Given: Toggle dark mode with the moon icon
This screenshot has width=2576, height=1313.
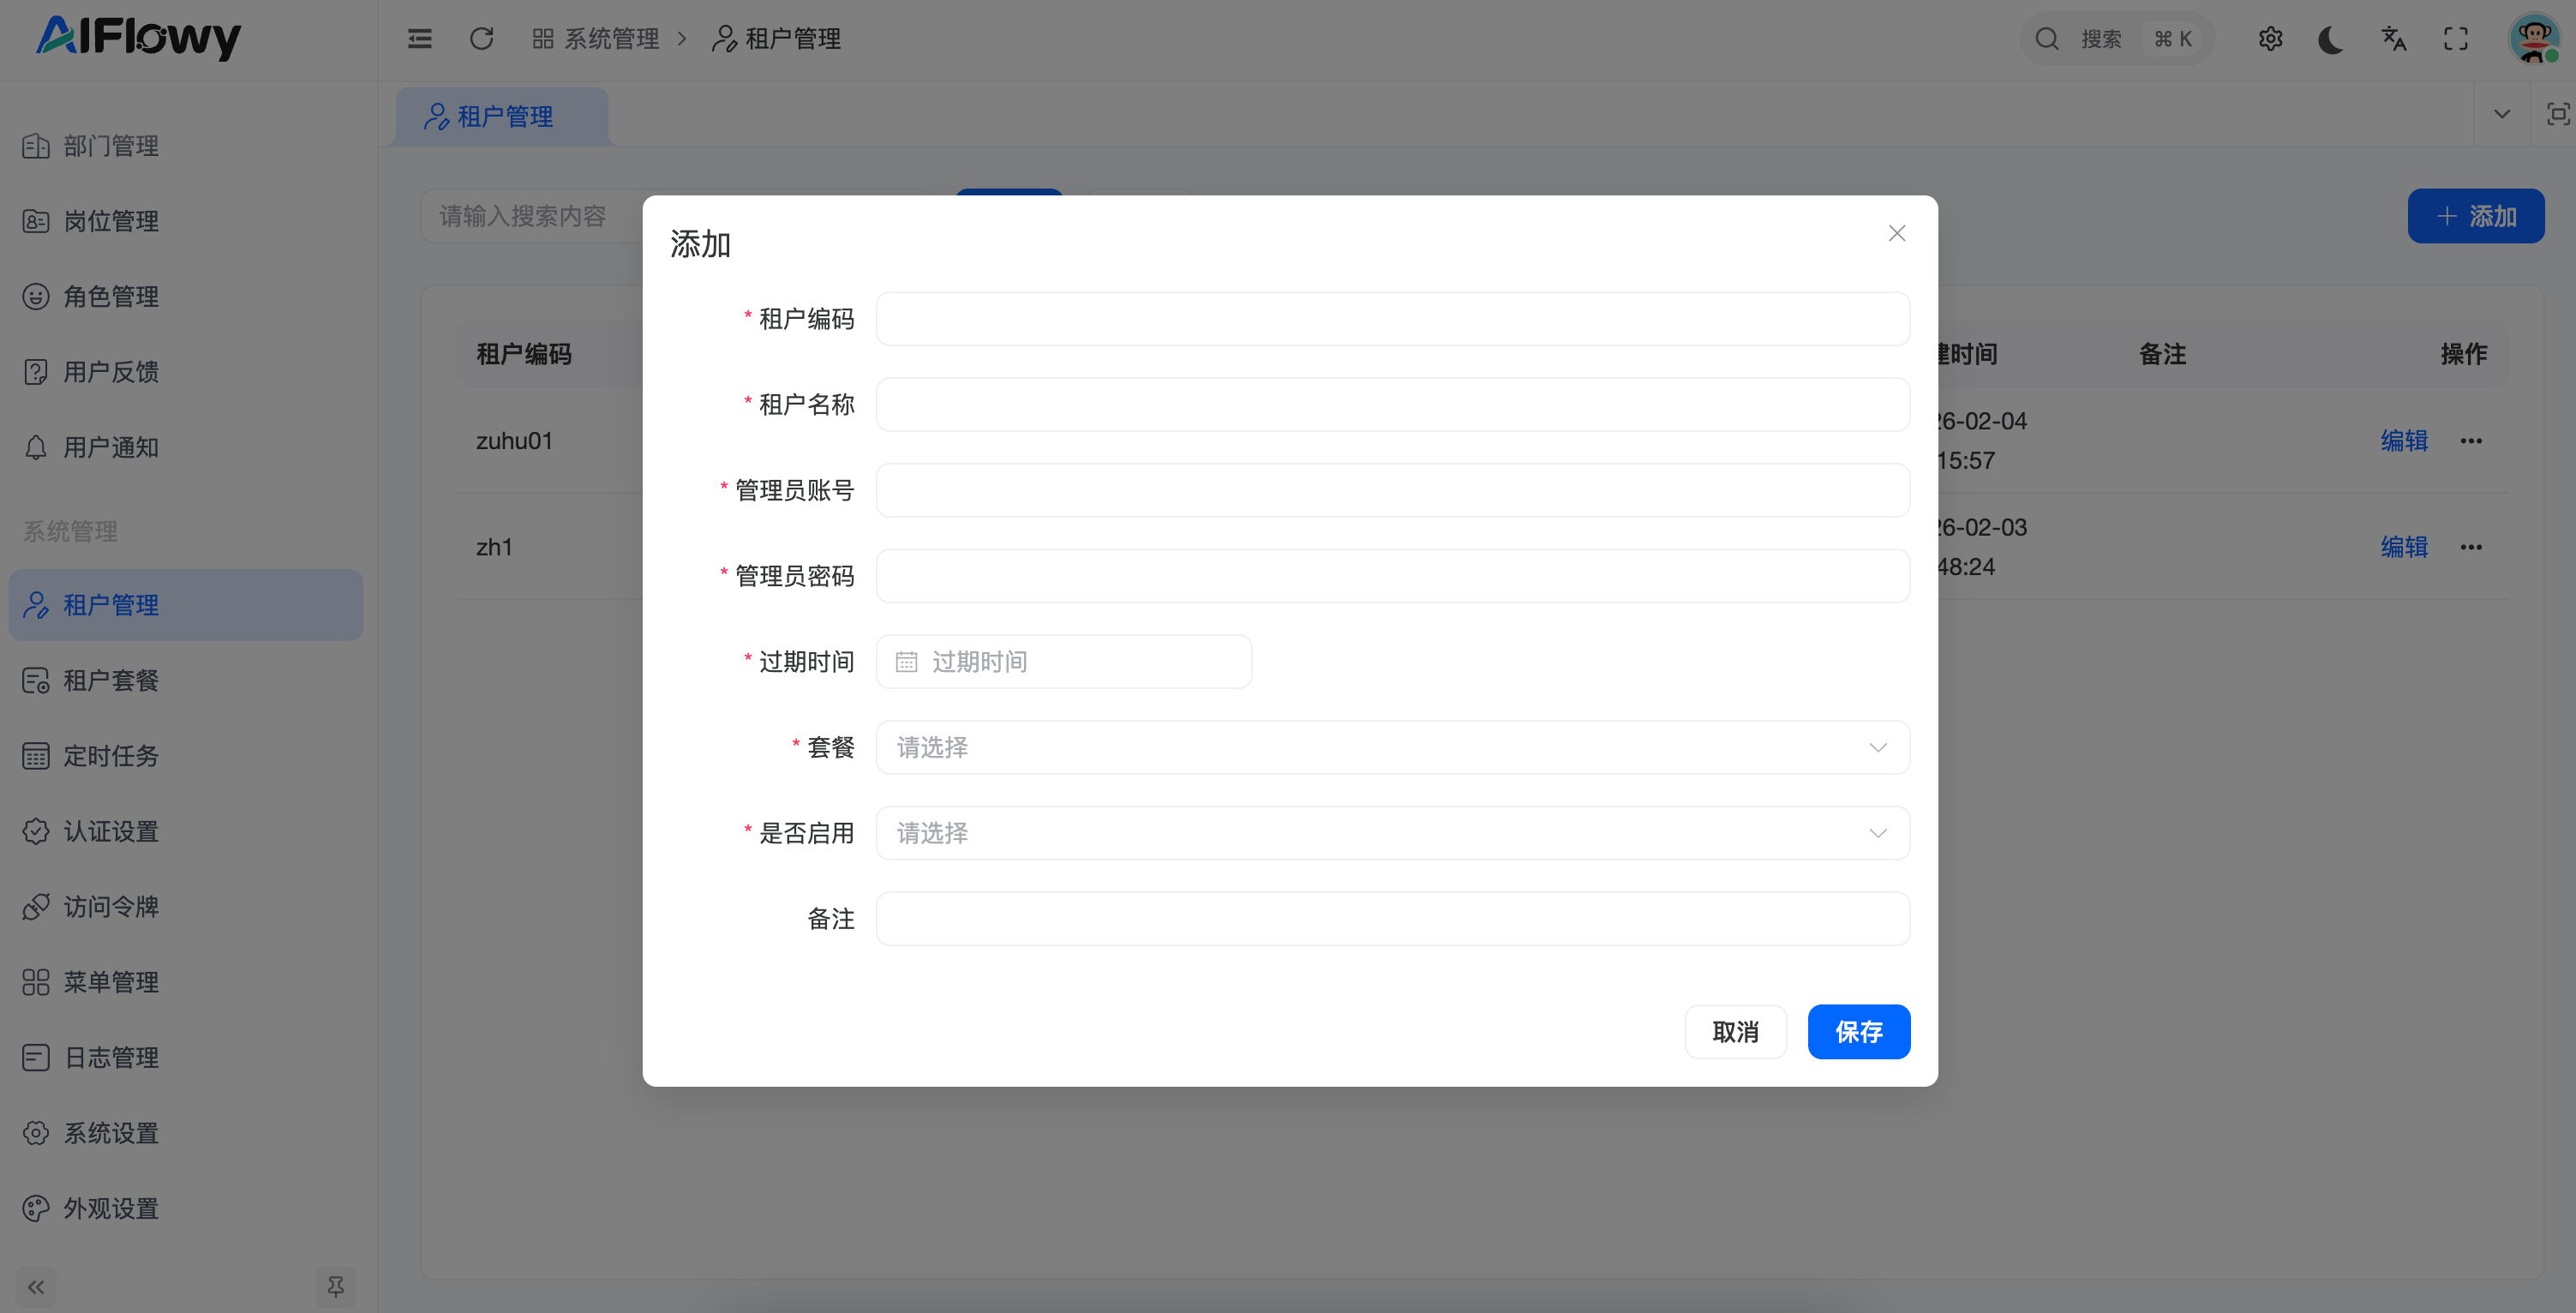Looking at the screenshot, I should coord(2331,39).
